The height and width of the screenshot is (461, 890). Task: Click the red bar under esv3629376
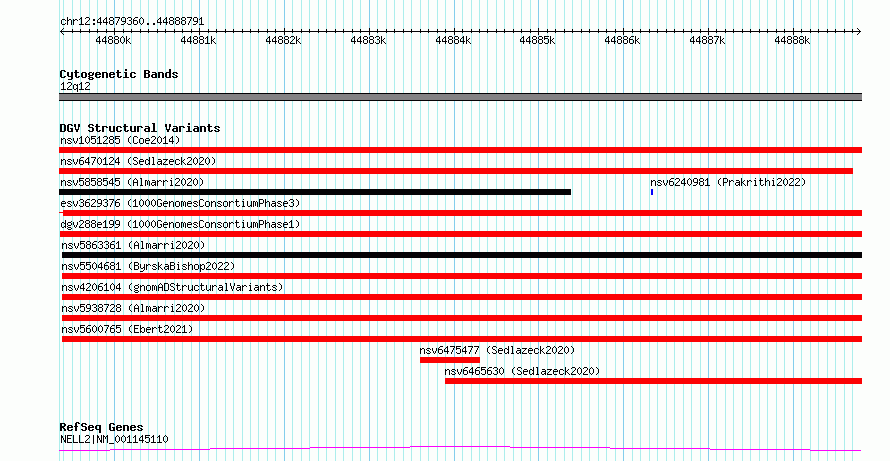tap(460, 213)
